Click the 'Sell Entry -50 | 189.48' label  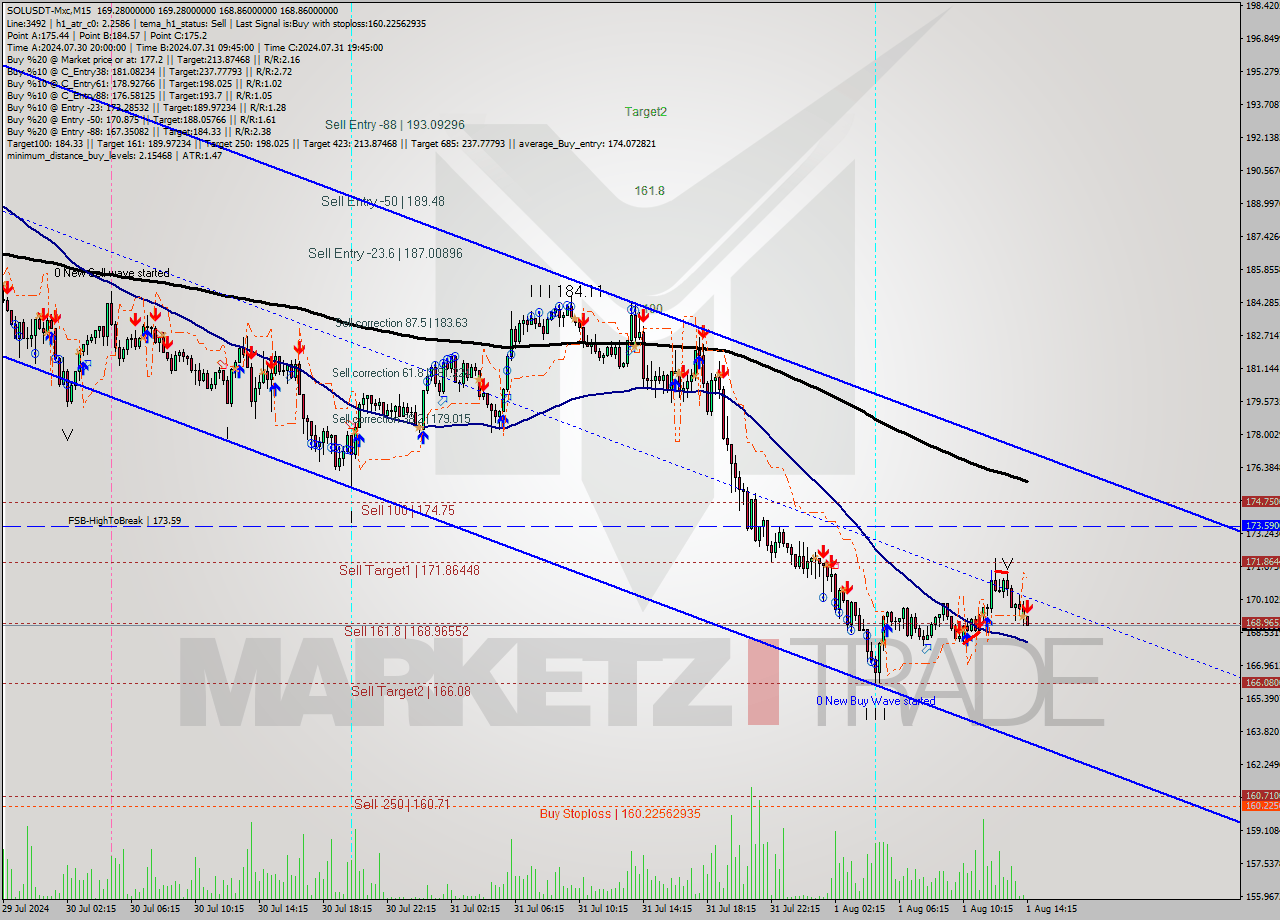(383, 201)
